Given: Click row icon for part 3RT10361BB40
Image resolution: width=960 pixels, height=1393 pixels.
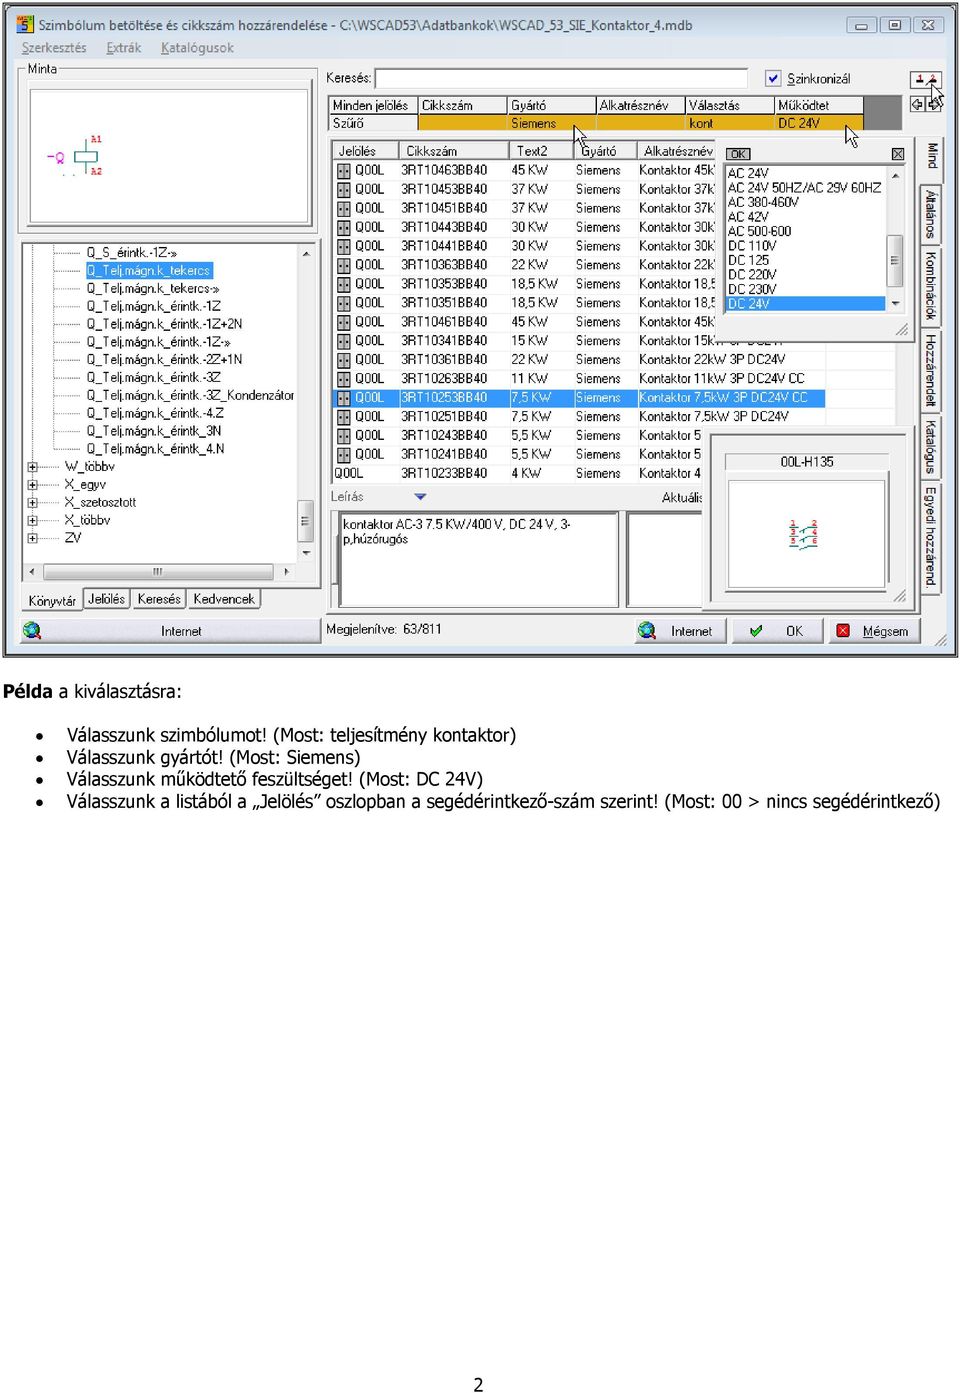Looking at the screenshot, I should (343, 361).
